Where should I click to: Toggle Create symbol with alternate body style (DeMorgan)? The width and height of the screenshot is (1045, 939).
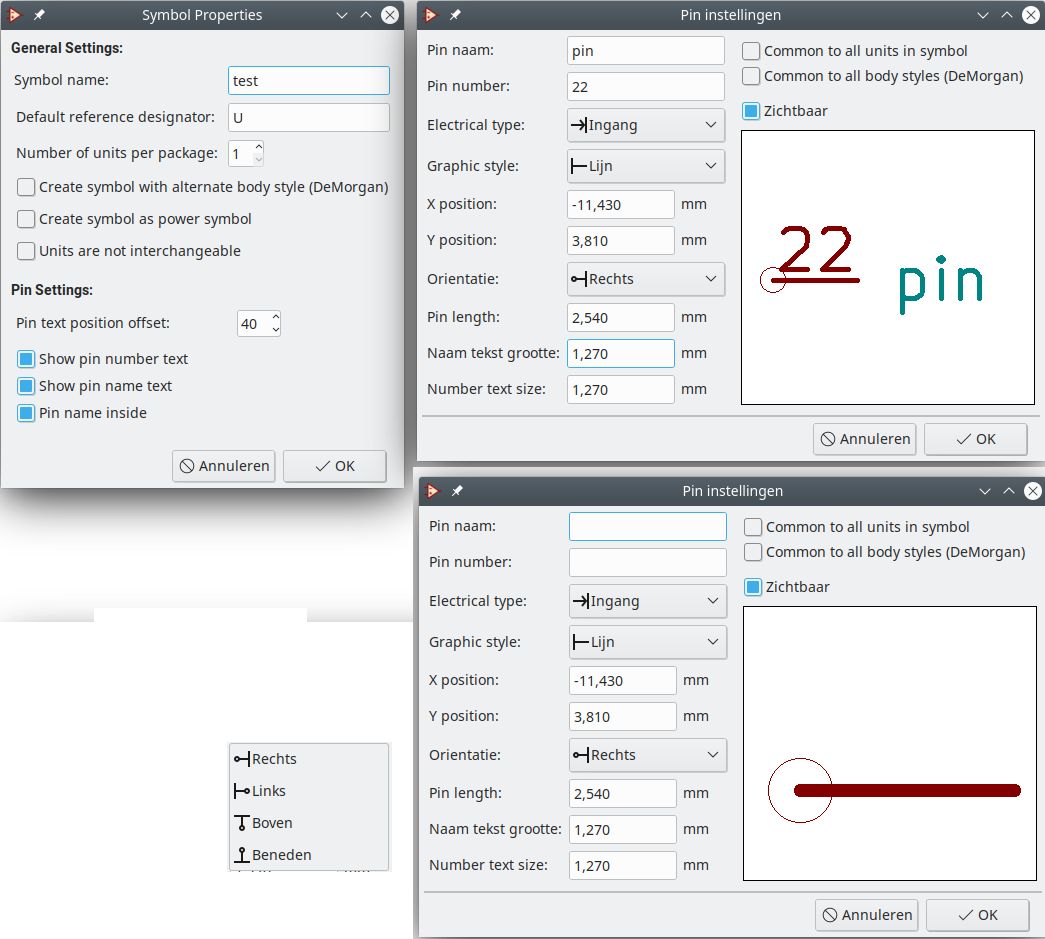pyautogui.click(x=27, y=187)
